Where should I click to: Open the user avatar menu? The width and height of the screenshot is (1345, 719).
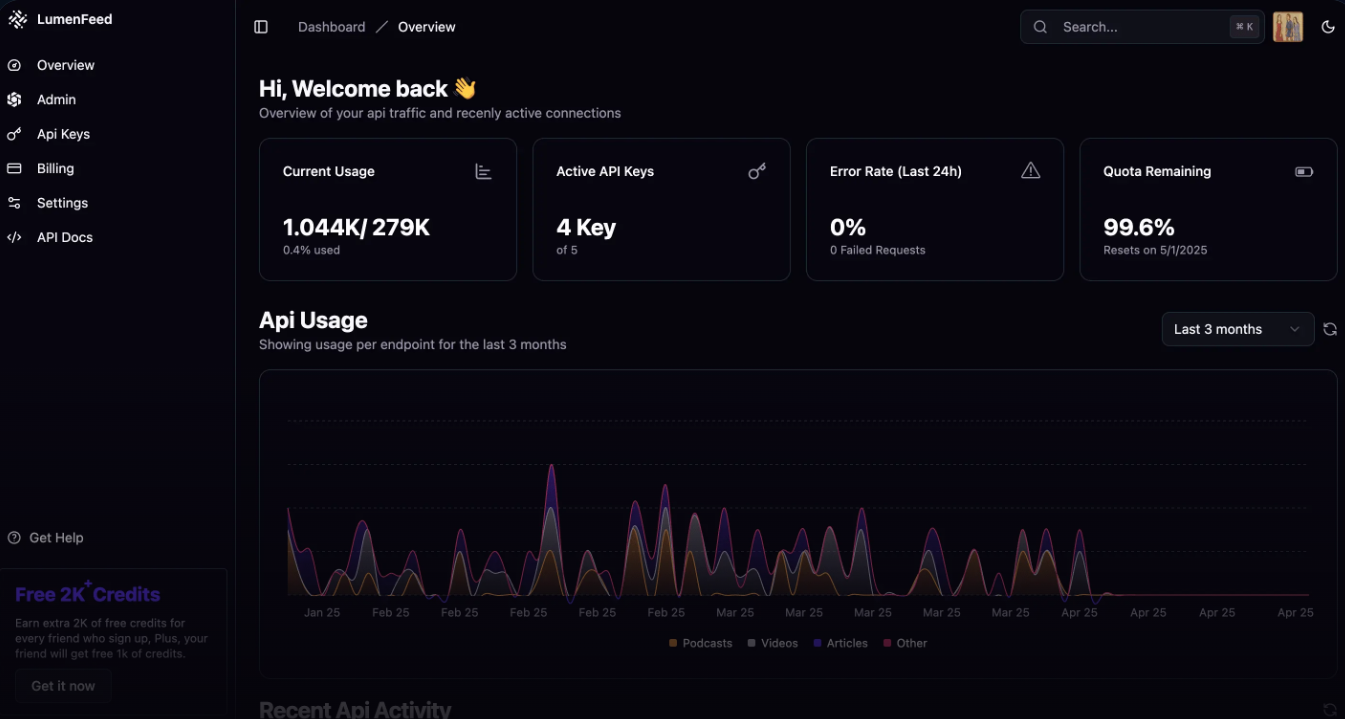click(1288, 27)
